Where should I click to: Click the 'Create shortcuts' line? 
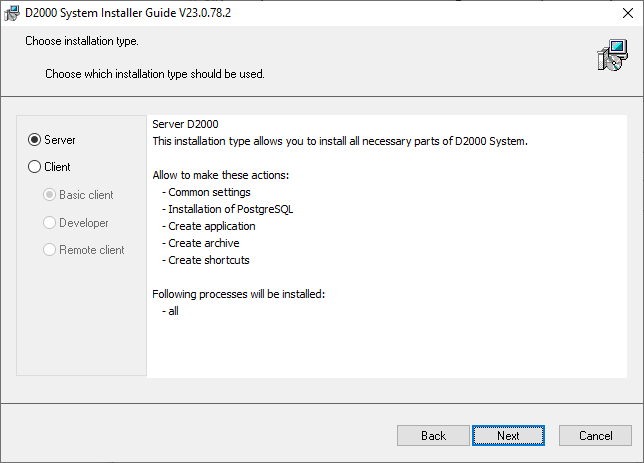209,260
